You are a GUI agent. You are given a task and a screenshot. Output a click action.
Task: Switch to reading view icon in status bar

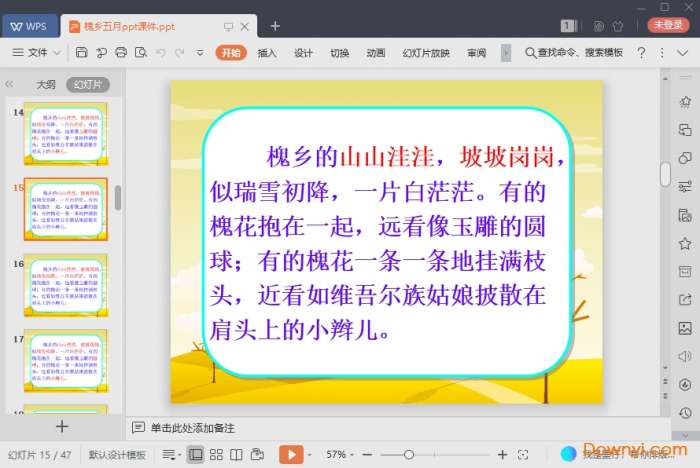(237, 455)
